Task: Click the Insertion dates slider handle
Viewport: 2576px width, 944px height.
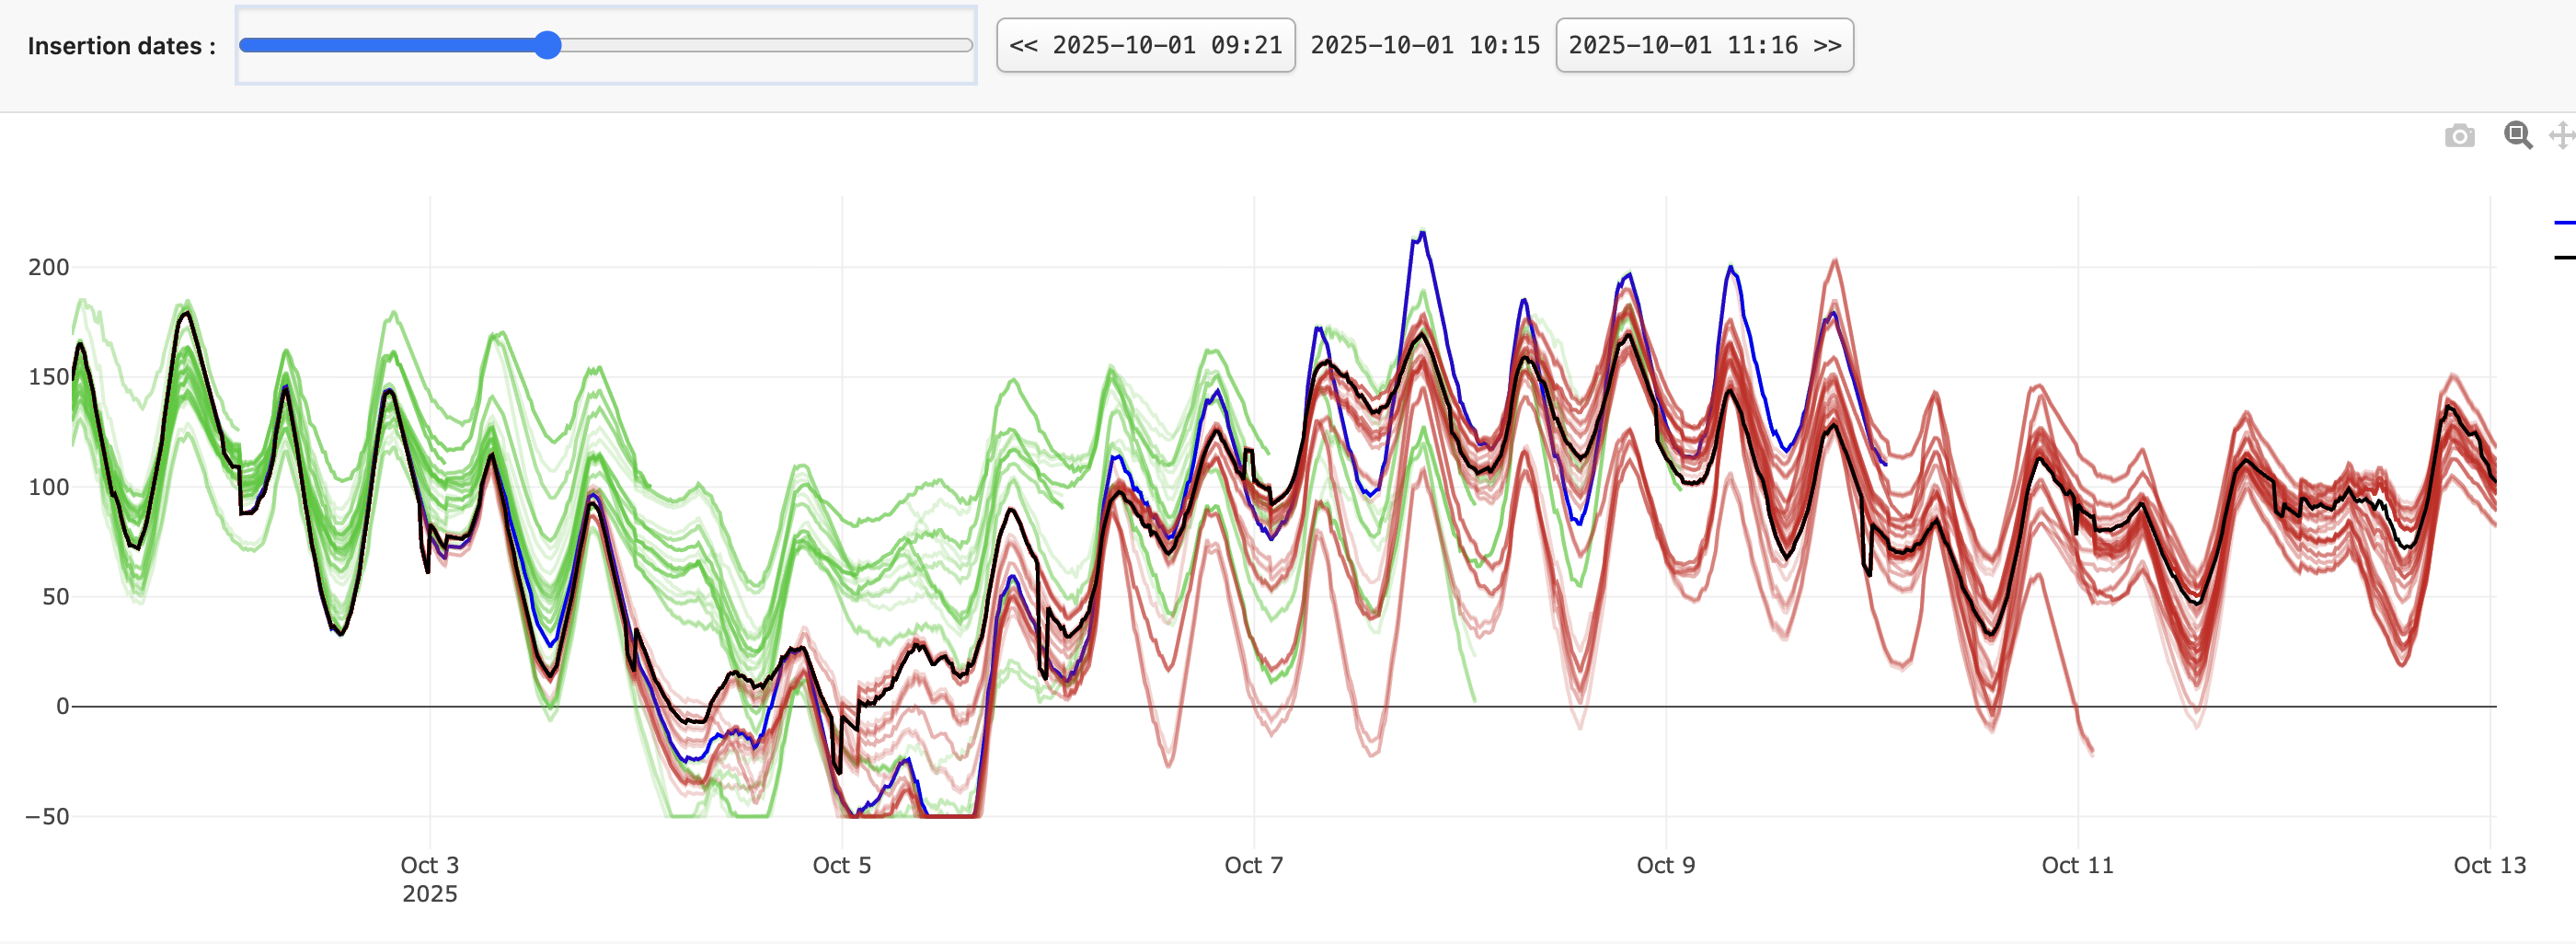Action: [x=549, y=44]
